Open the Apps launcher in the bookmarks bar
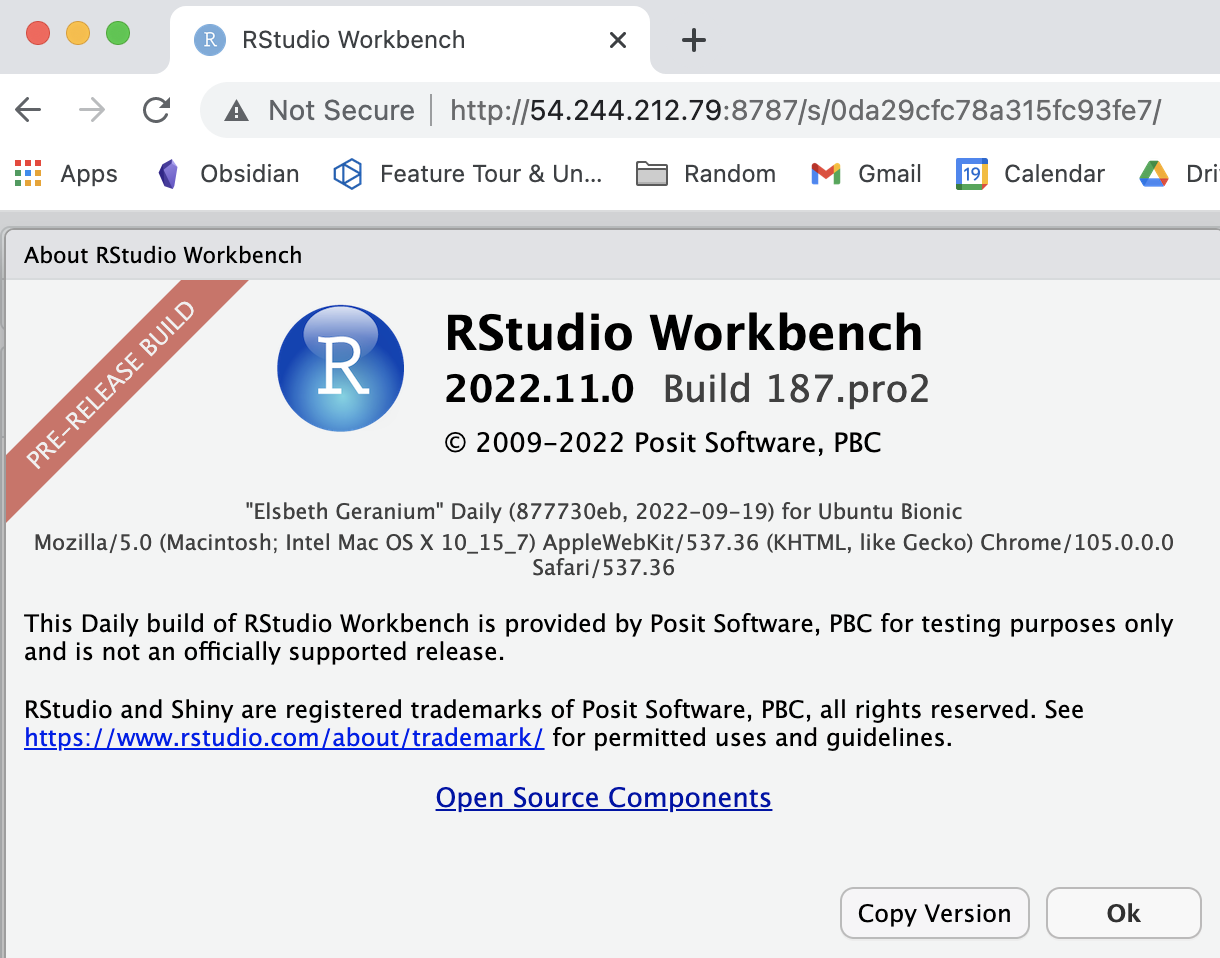This screenshot has height=958, width=1220. (66, 173)
